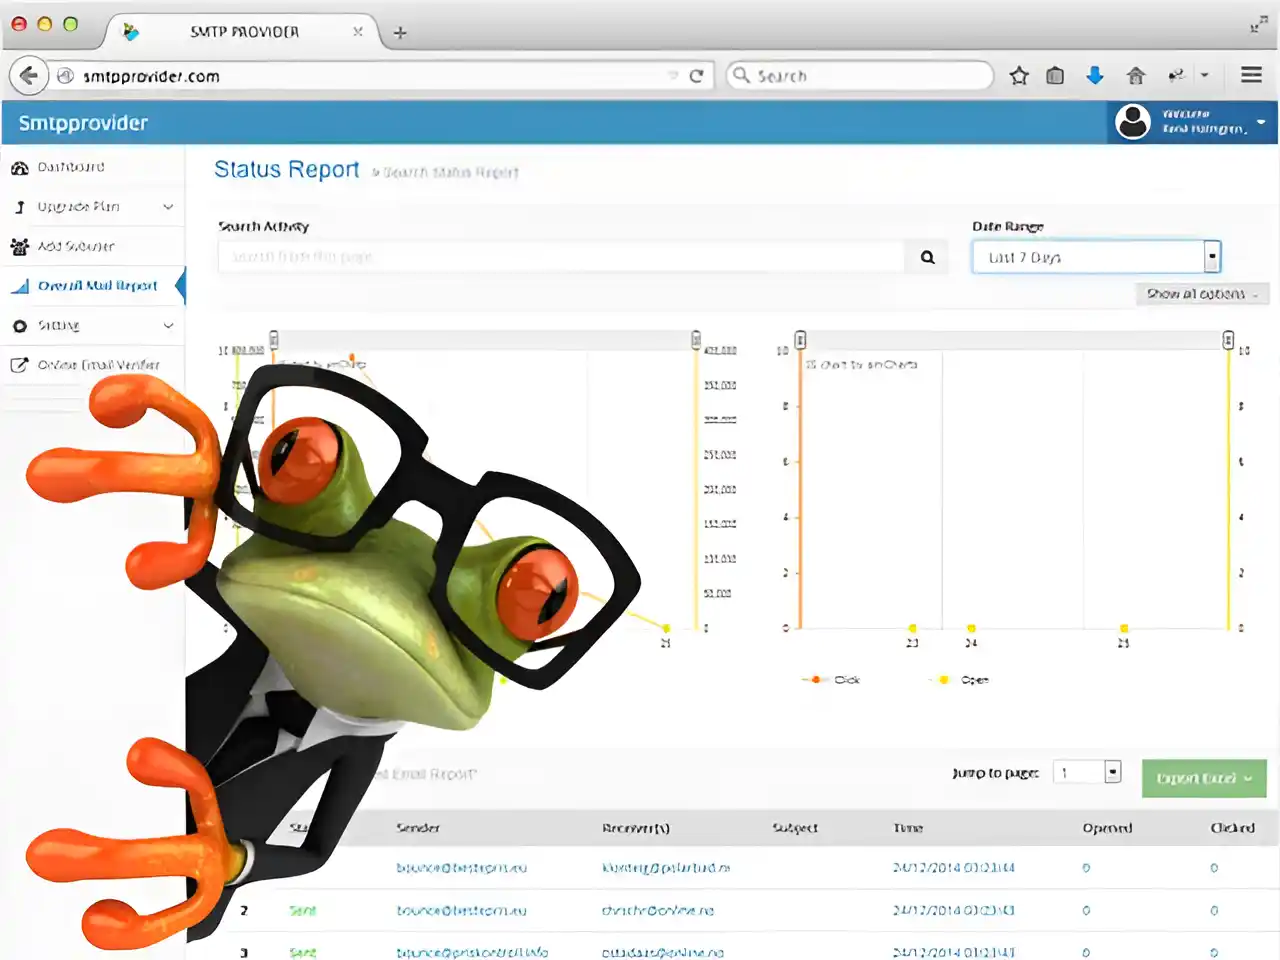Click the Sent status in row 2
The width and height of the screenshot is (1280, 960).
302,911
